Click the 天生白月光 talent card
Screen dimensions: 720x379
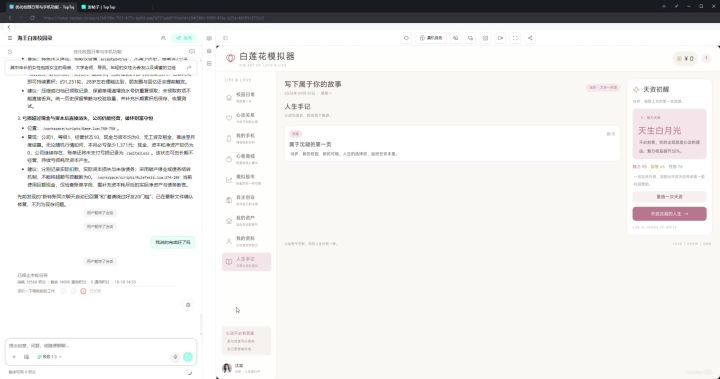point(669,134)
